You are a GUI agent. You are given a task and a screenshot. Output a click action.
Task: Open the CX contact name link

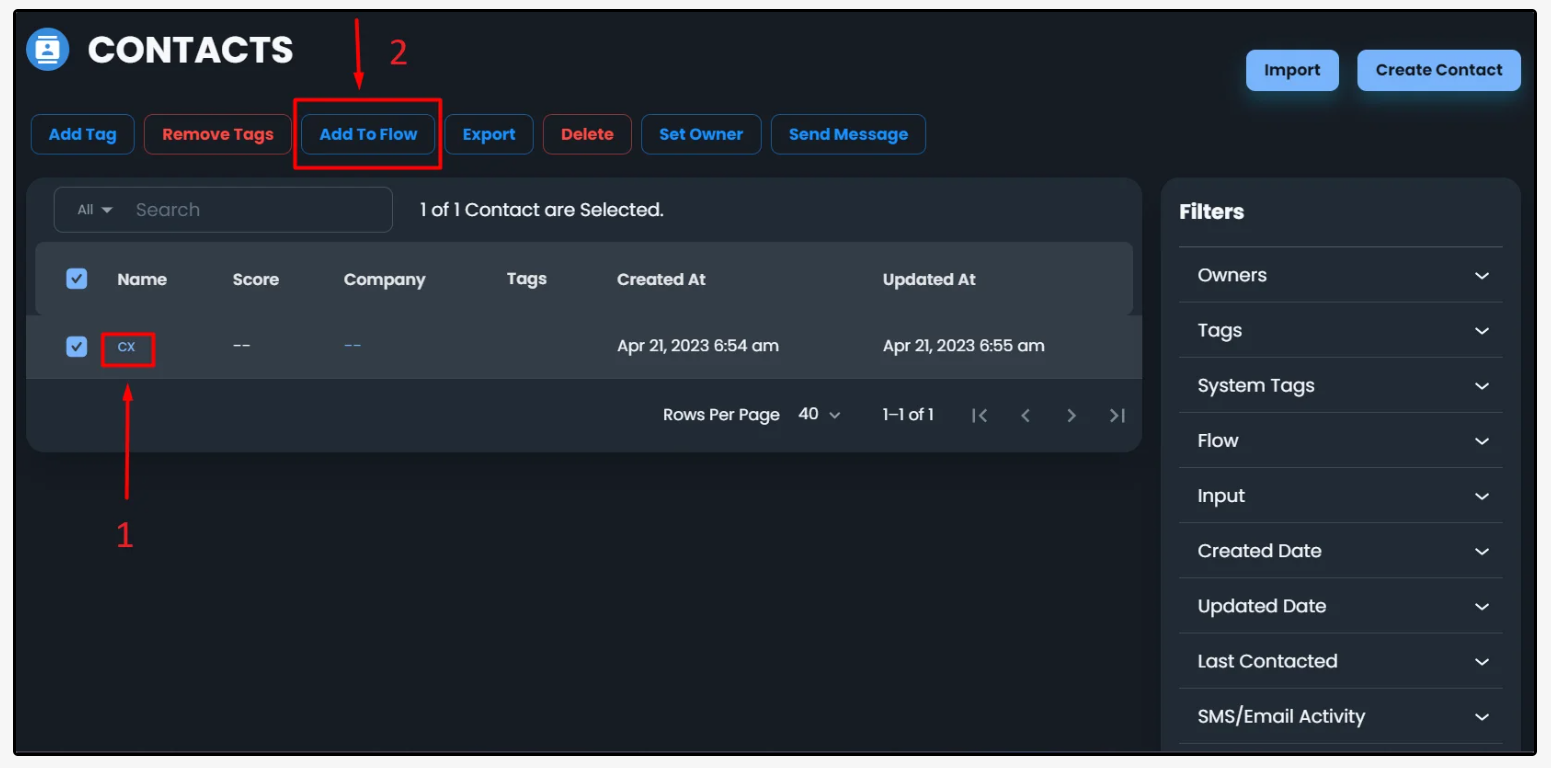(127, 347)
